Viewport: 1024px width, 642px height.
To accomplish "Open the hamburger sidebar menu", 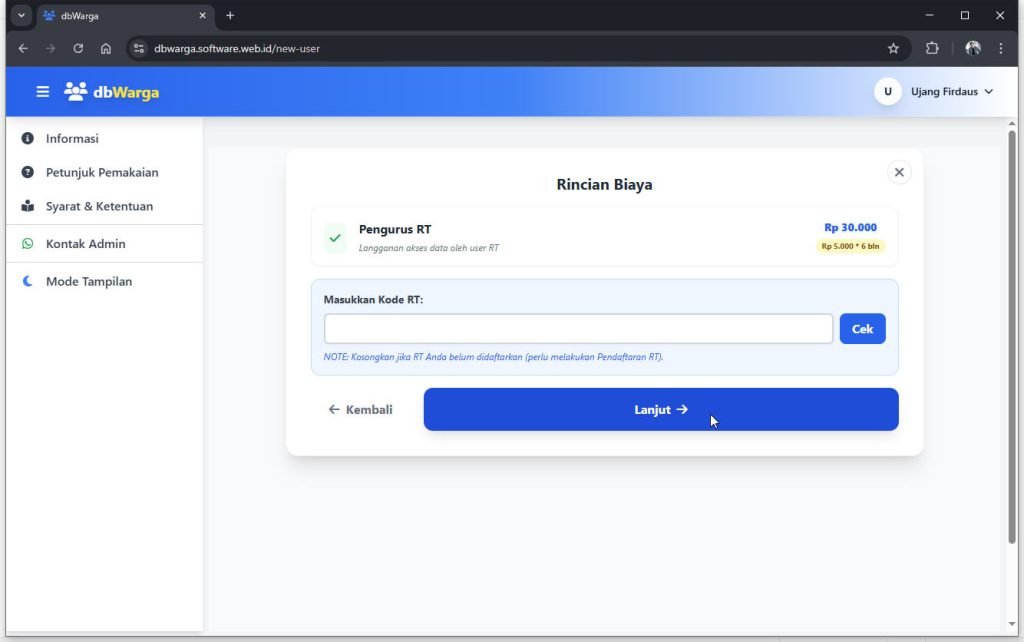I will [42, 92].
